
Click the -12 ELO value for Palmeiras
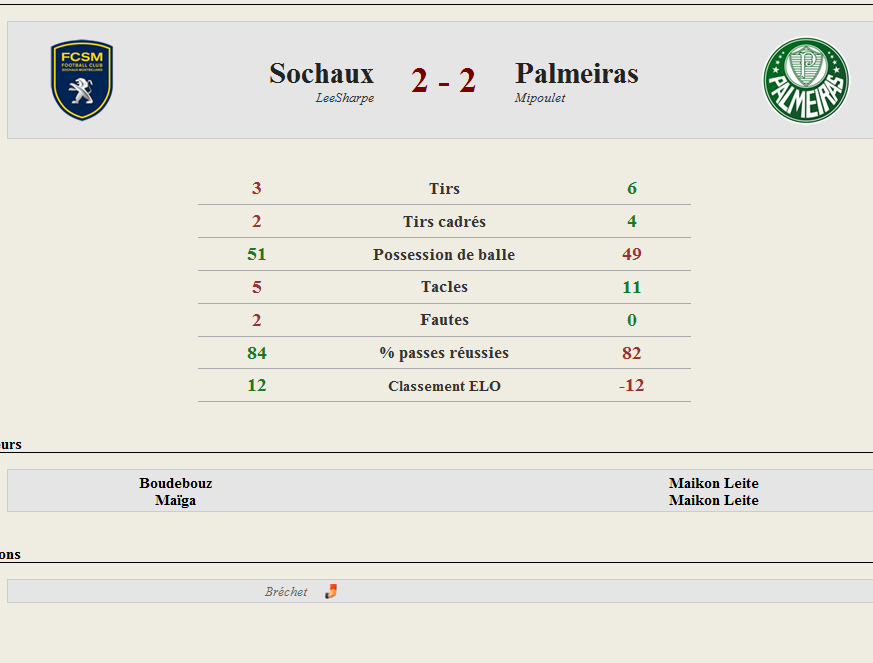631,385
